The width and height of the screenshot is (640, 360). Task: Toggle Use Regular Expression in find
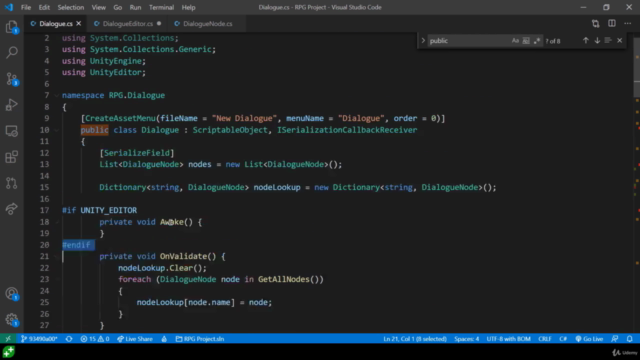click(x=537, y=40)
